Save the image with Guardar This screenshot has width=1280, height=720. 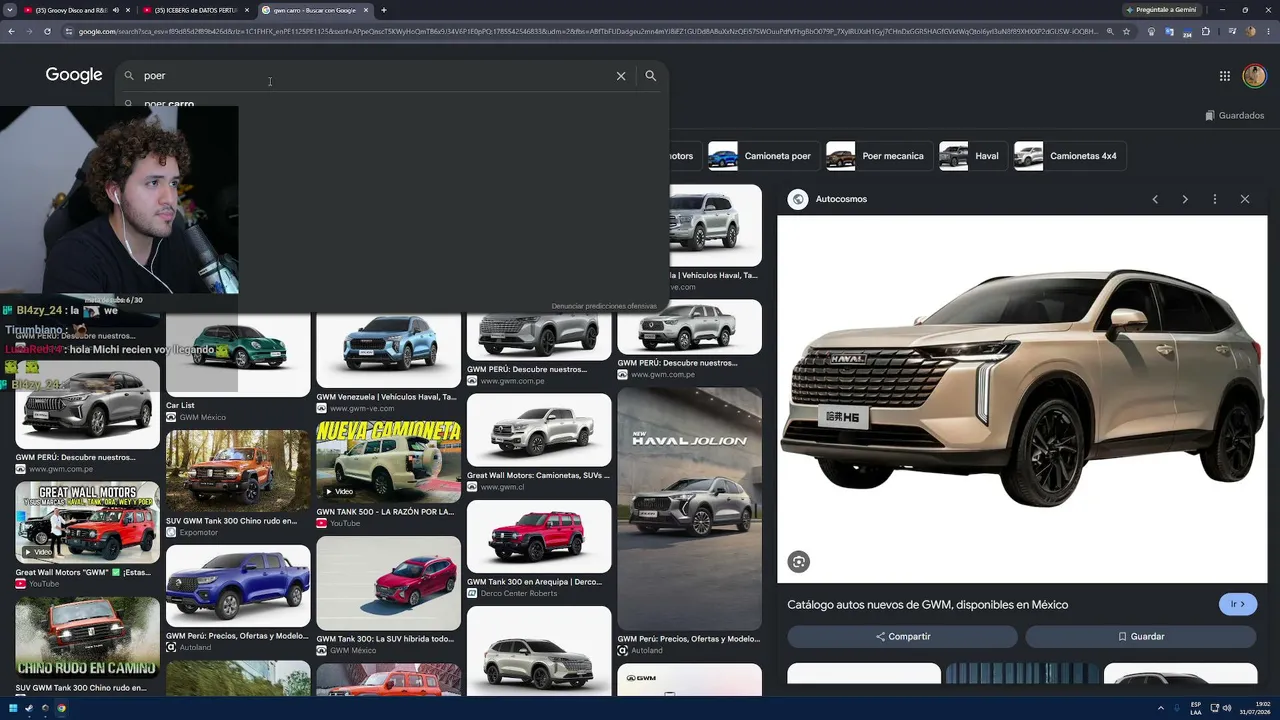(x=1141, y=636)
